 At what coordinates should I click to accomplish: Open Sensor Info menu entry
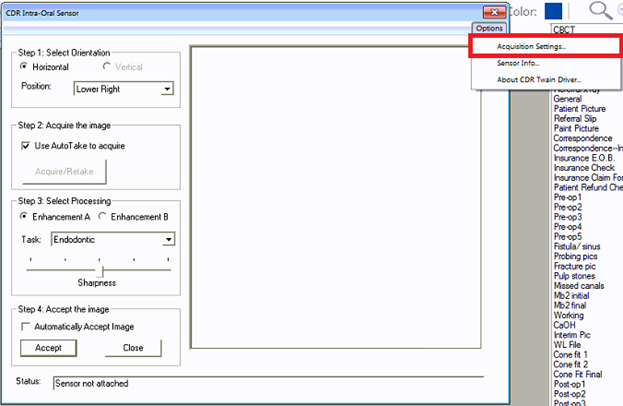(518, 63)
